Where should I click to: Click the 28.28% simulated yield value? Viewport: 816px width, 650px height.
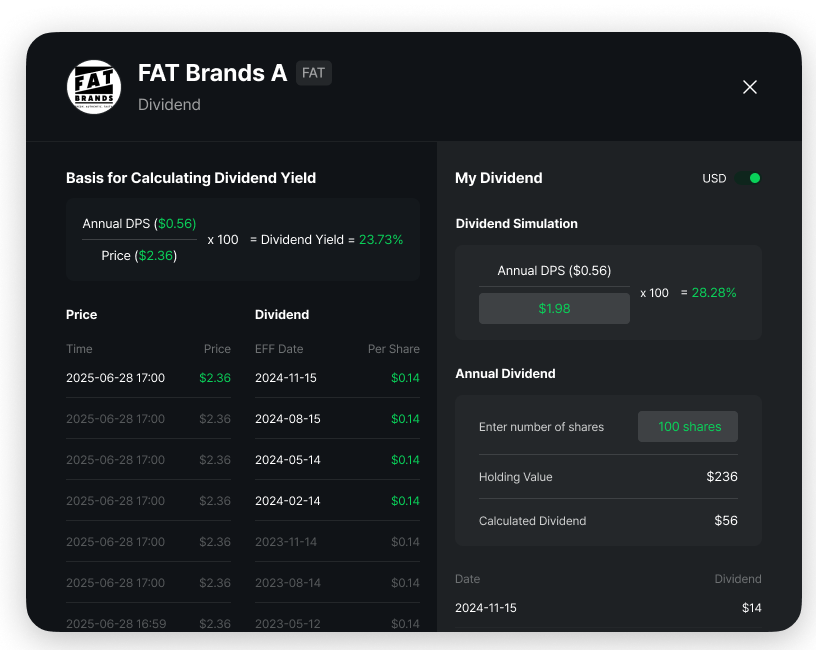[x=713, y=292]
